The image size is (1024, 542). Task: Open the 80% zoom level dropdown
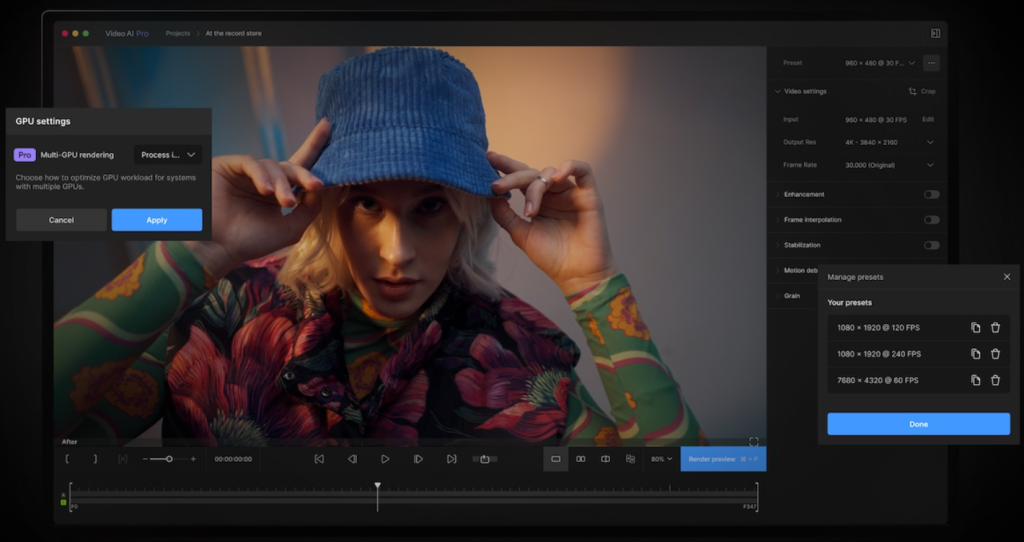click(661, 459)
